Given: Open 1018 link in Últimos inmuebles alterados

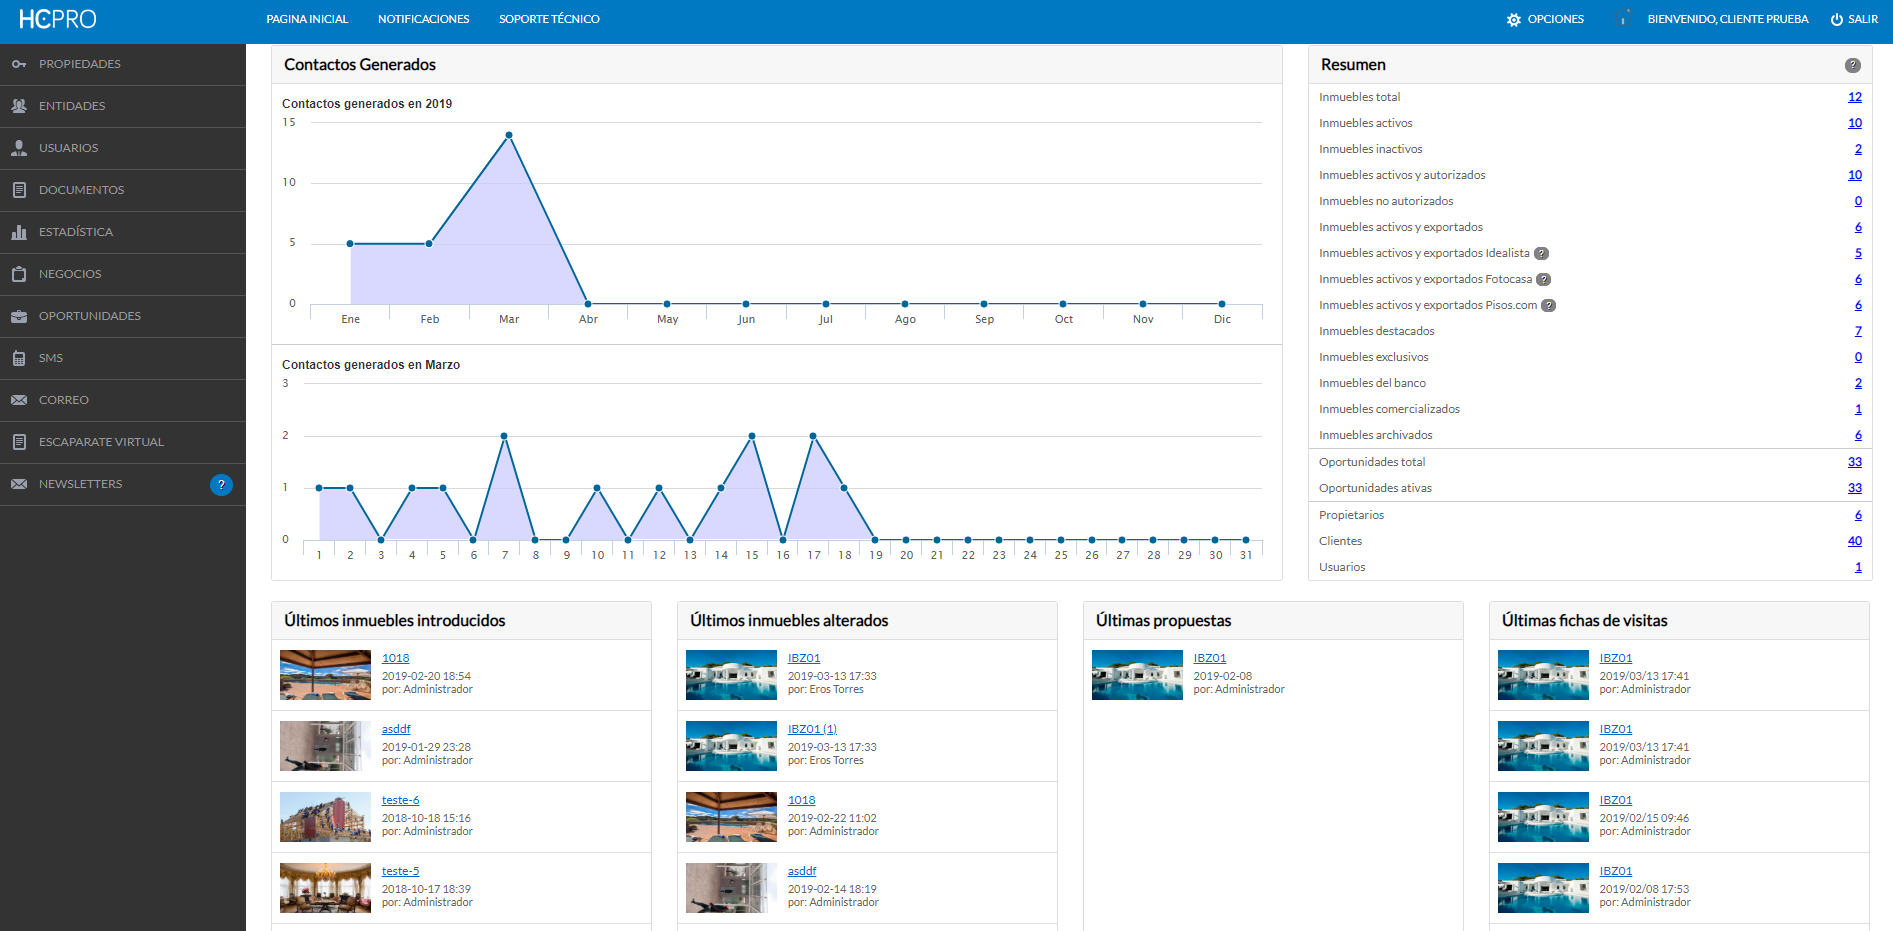Looking at the screenshot, I should coord(802,800).
